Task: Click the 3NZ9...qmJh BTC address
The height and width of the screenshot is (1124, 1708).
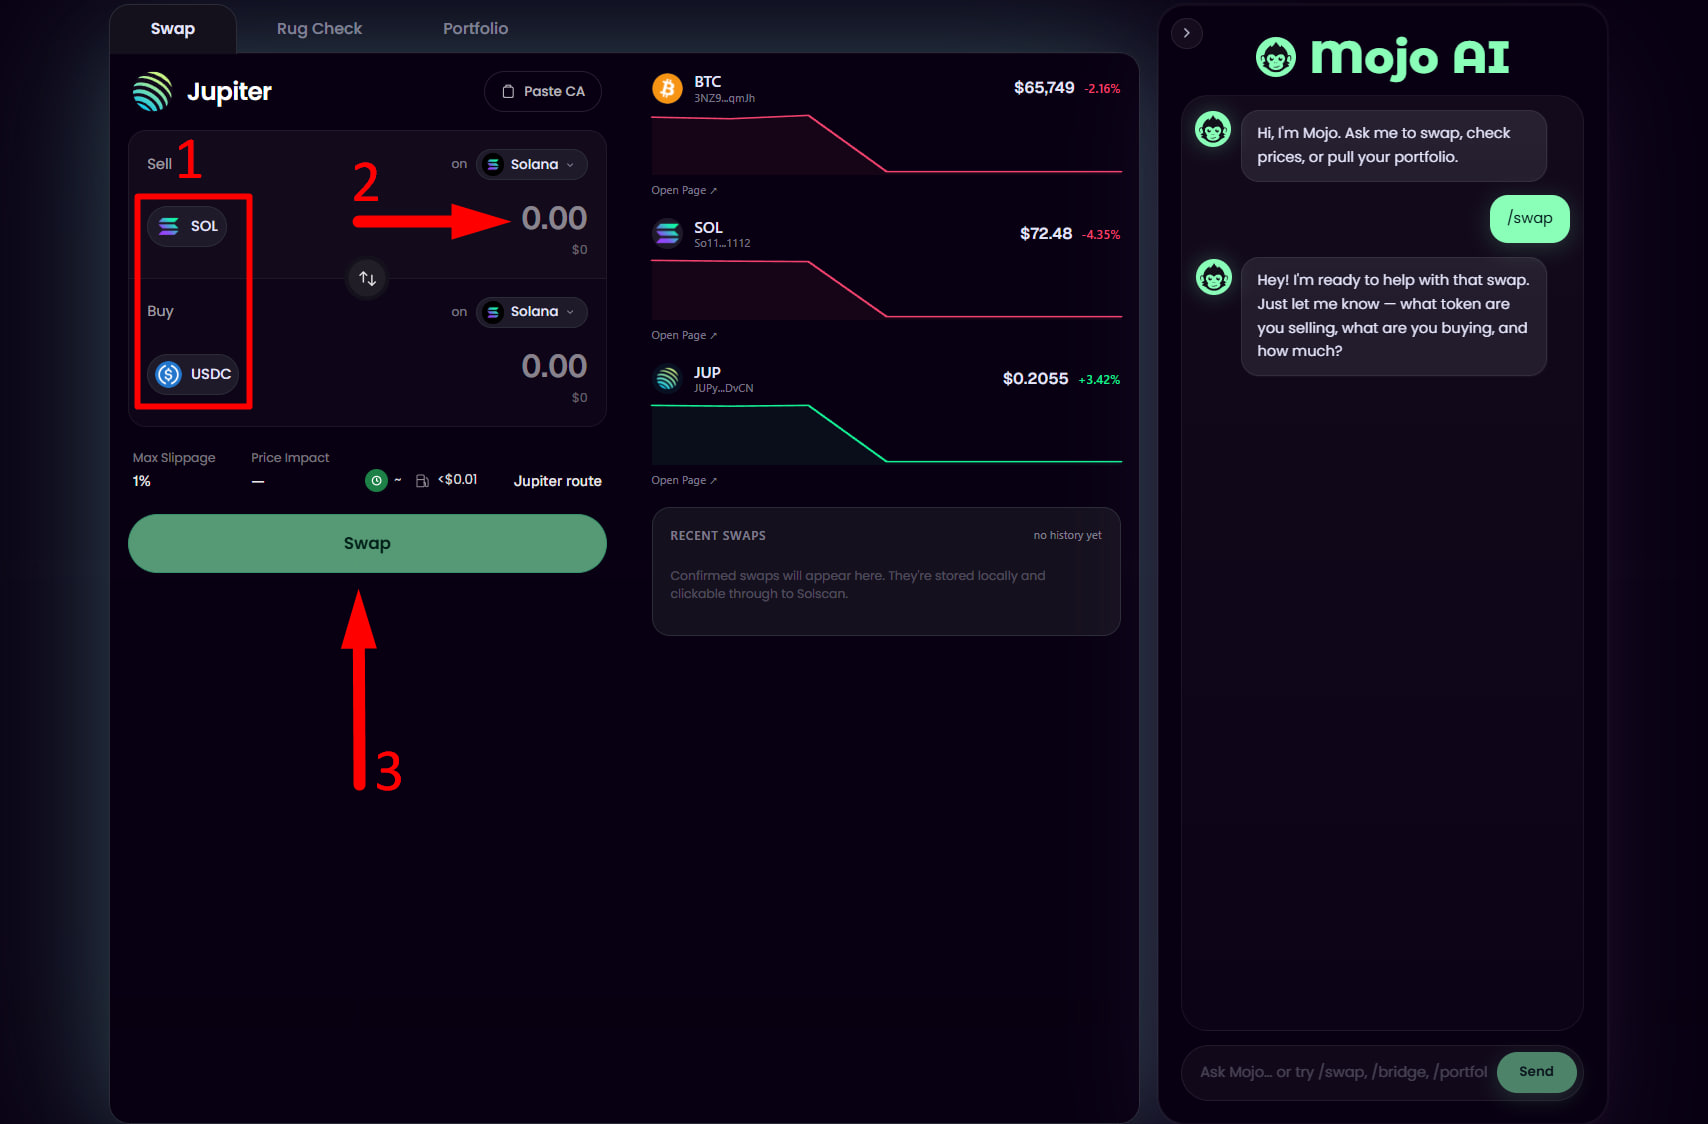Action: click(x=725, y=98)
